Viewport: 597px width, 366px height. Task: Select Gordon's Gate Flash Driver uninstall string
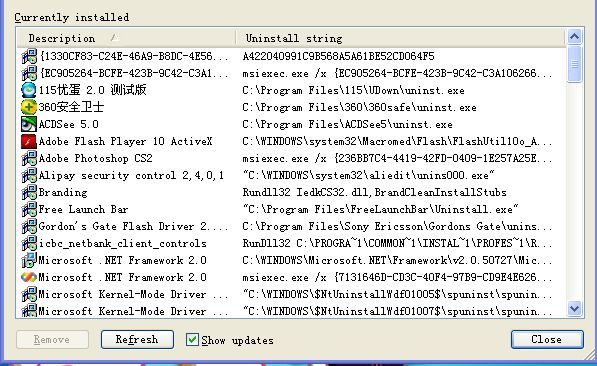click(x=397, y=226)
